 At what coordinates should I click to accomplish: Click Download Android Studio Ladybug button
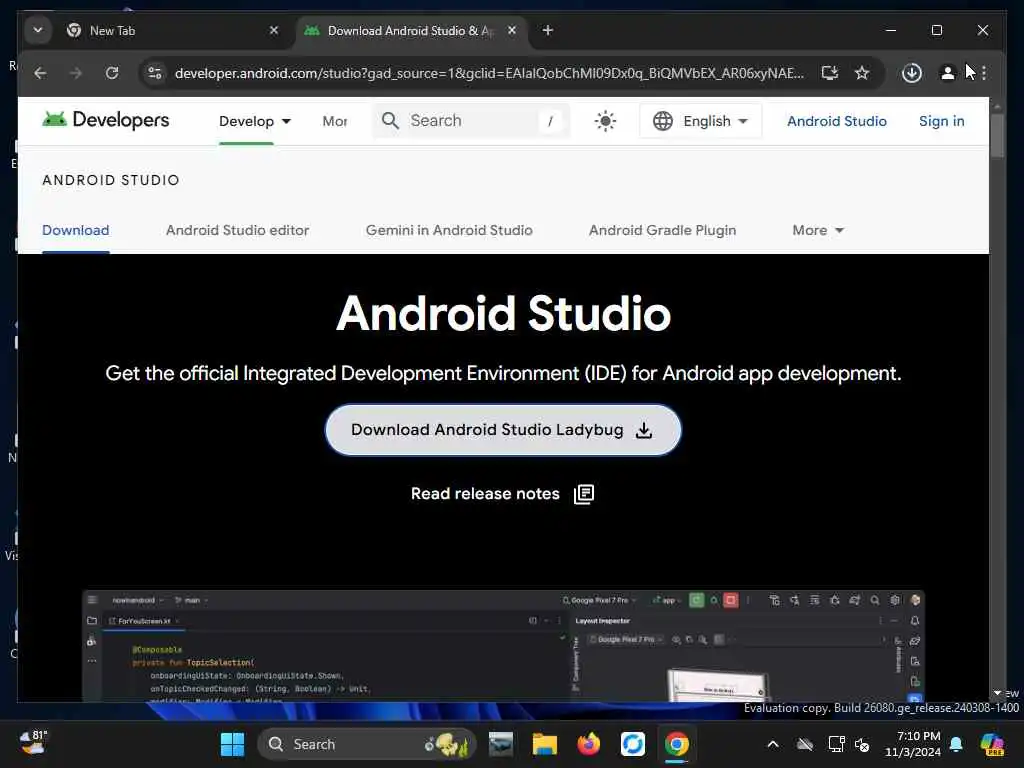tap(503, 430)
